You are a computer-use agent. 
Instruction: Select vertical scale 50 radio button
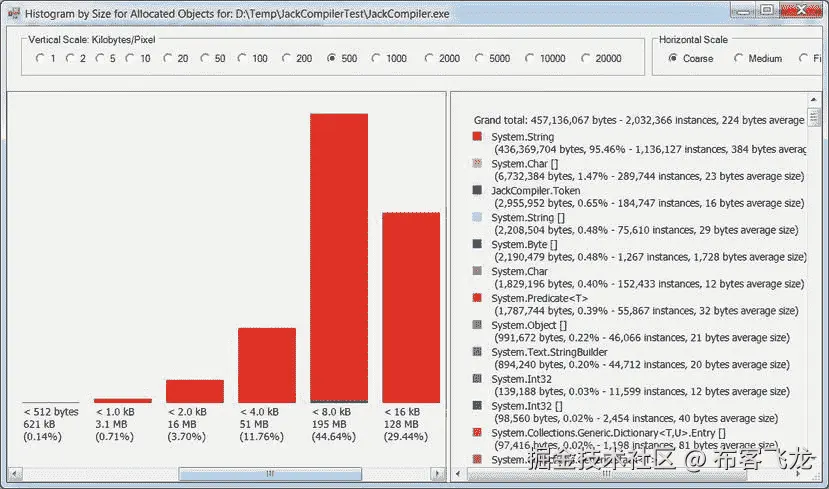[x=205, y=58]
